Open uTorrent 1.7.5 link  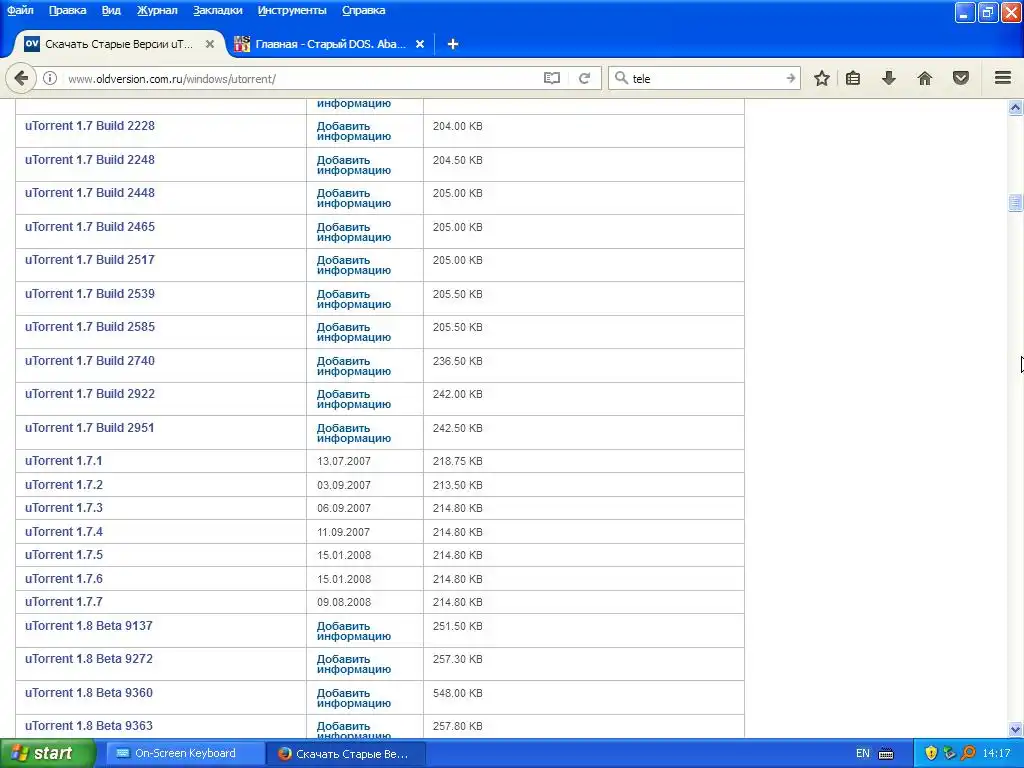pyautogui.click(x=63, y=554)
